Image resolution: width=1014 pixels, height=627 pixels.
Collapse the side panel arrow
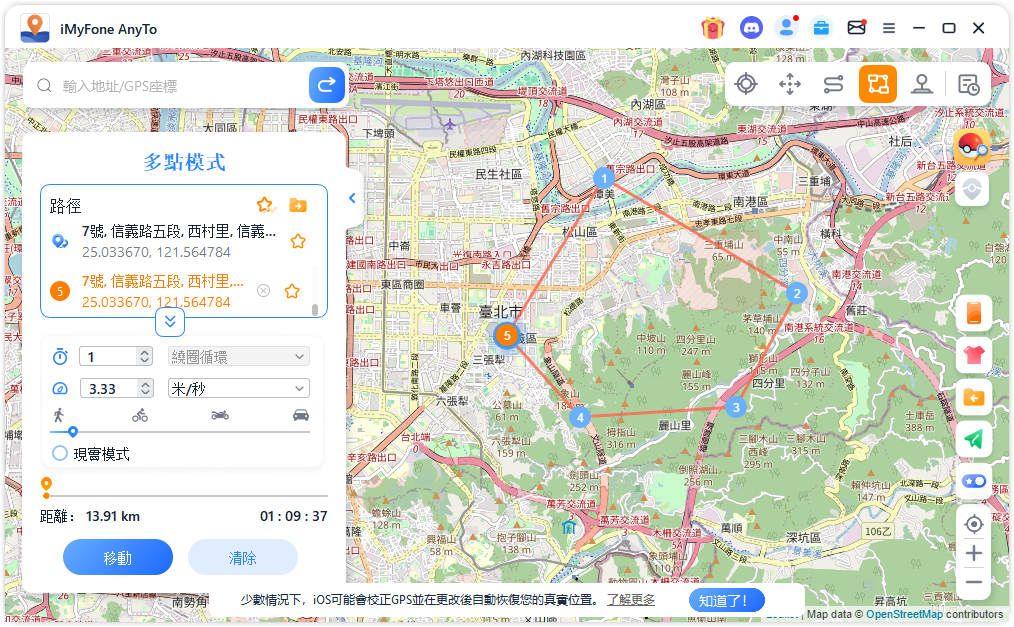[352, 198]
